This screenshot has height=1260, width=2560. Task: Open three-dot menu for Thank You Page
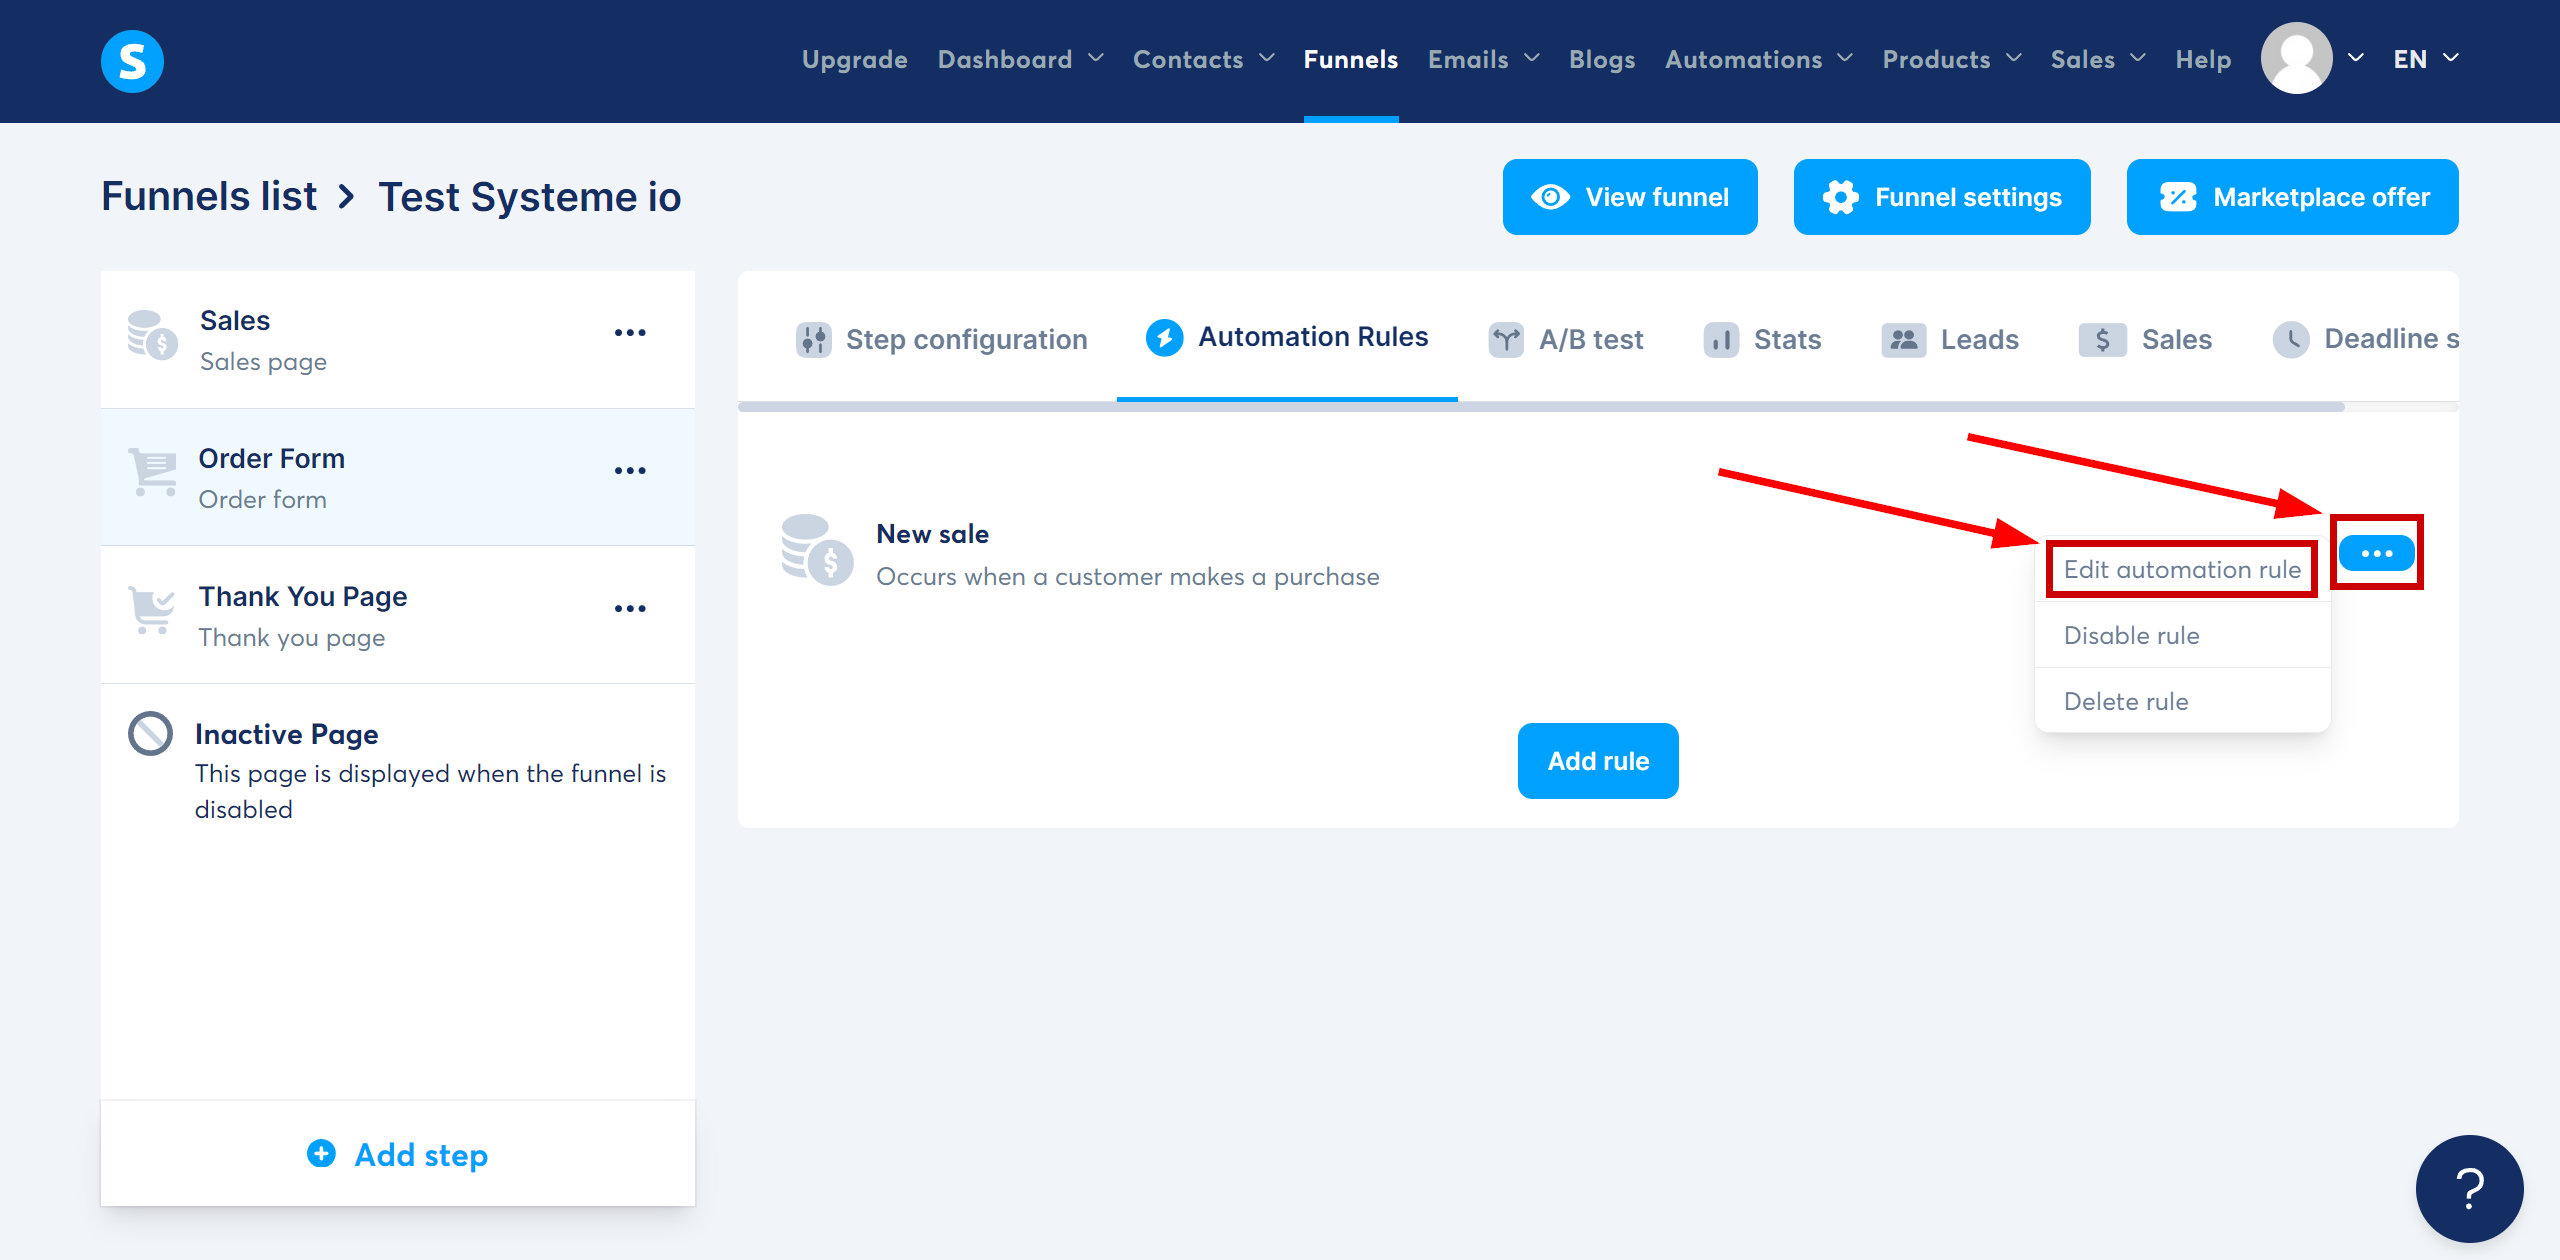[x=630, y=609]
